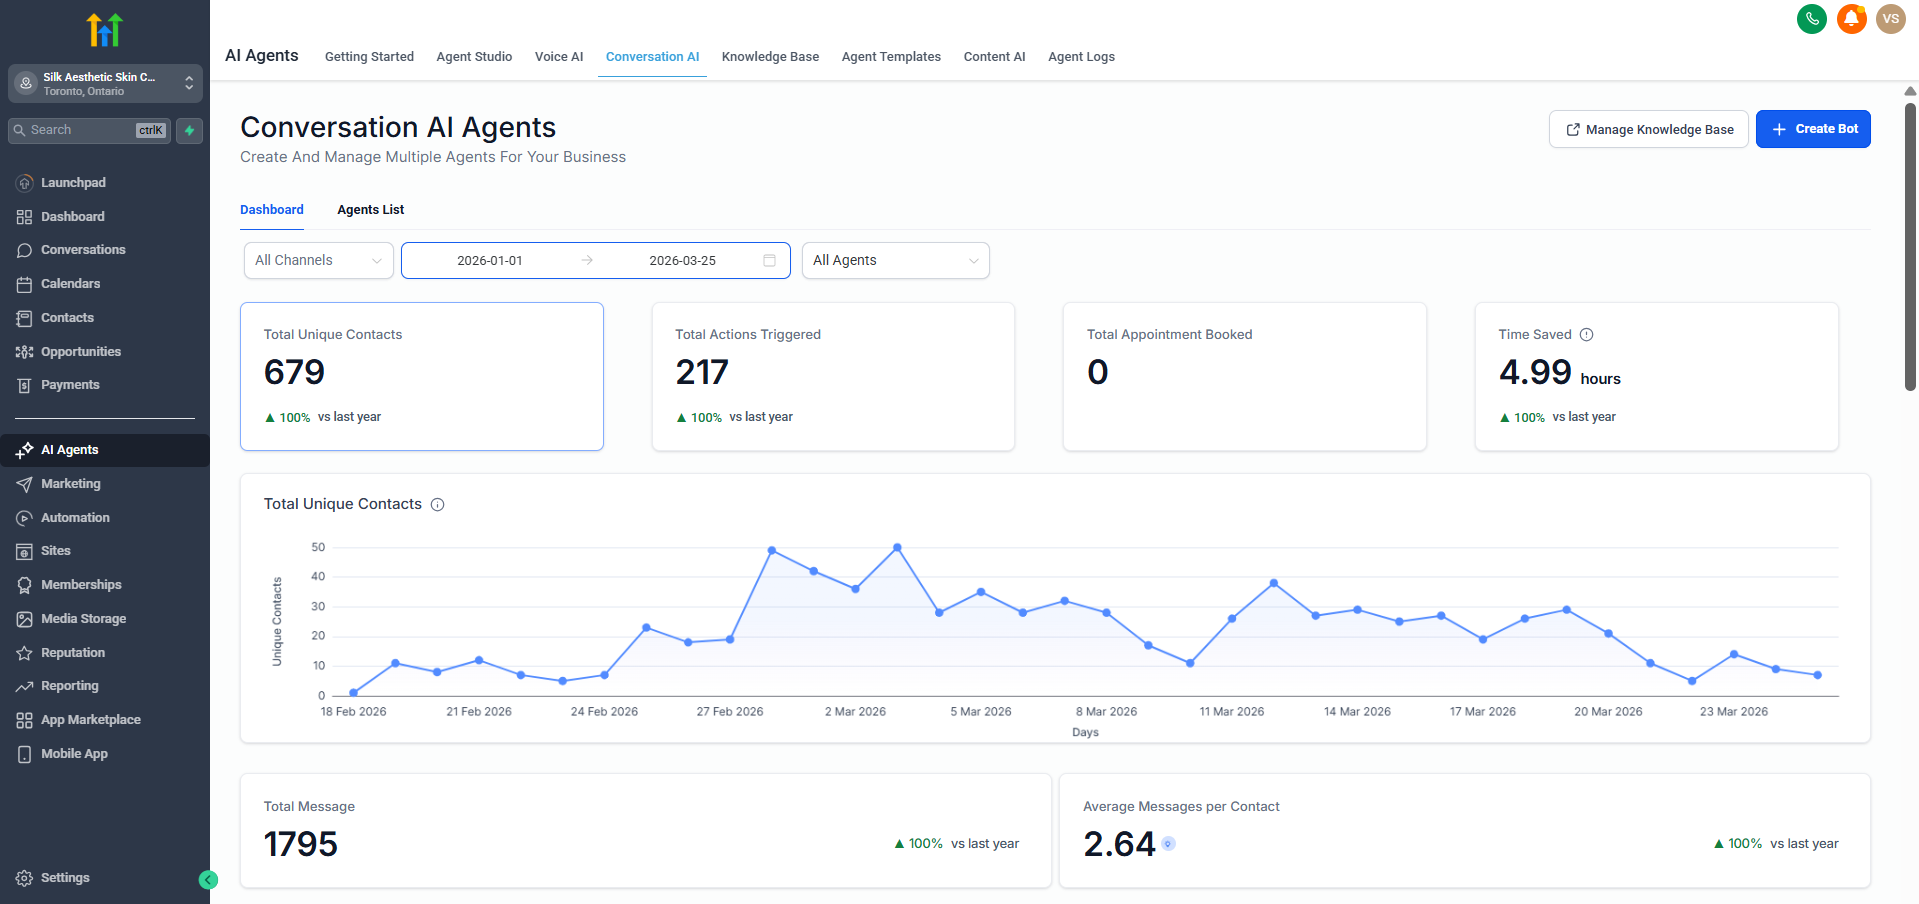
Task: Click the Time Saved info icon
Action: click(x=1586, y=335)
